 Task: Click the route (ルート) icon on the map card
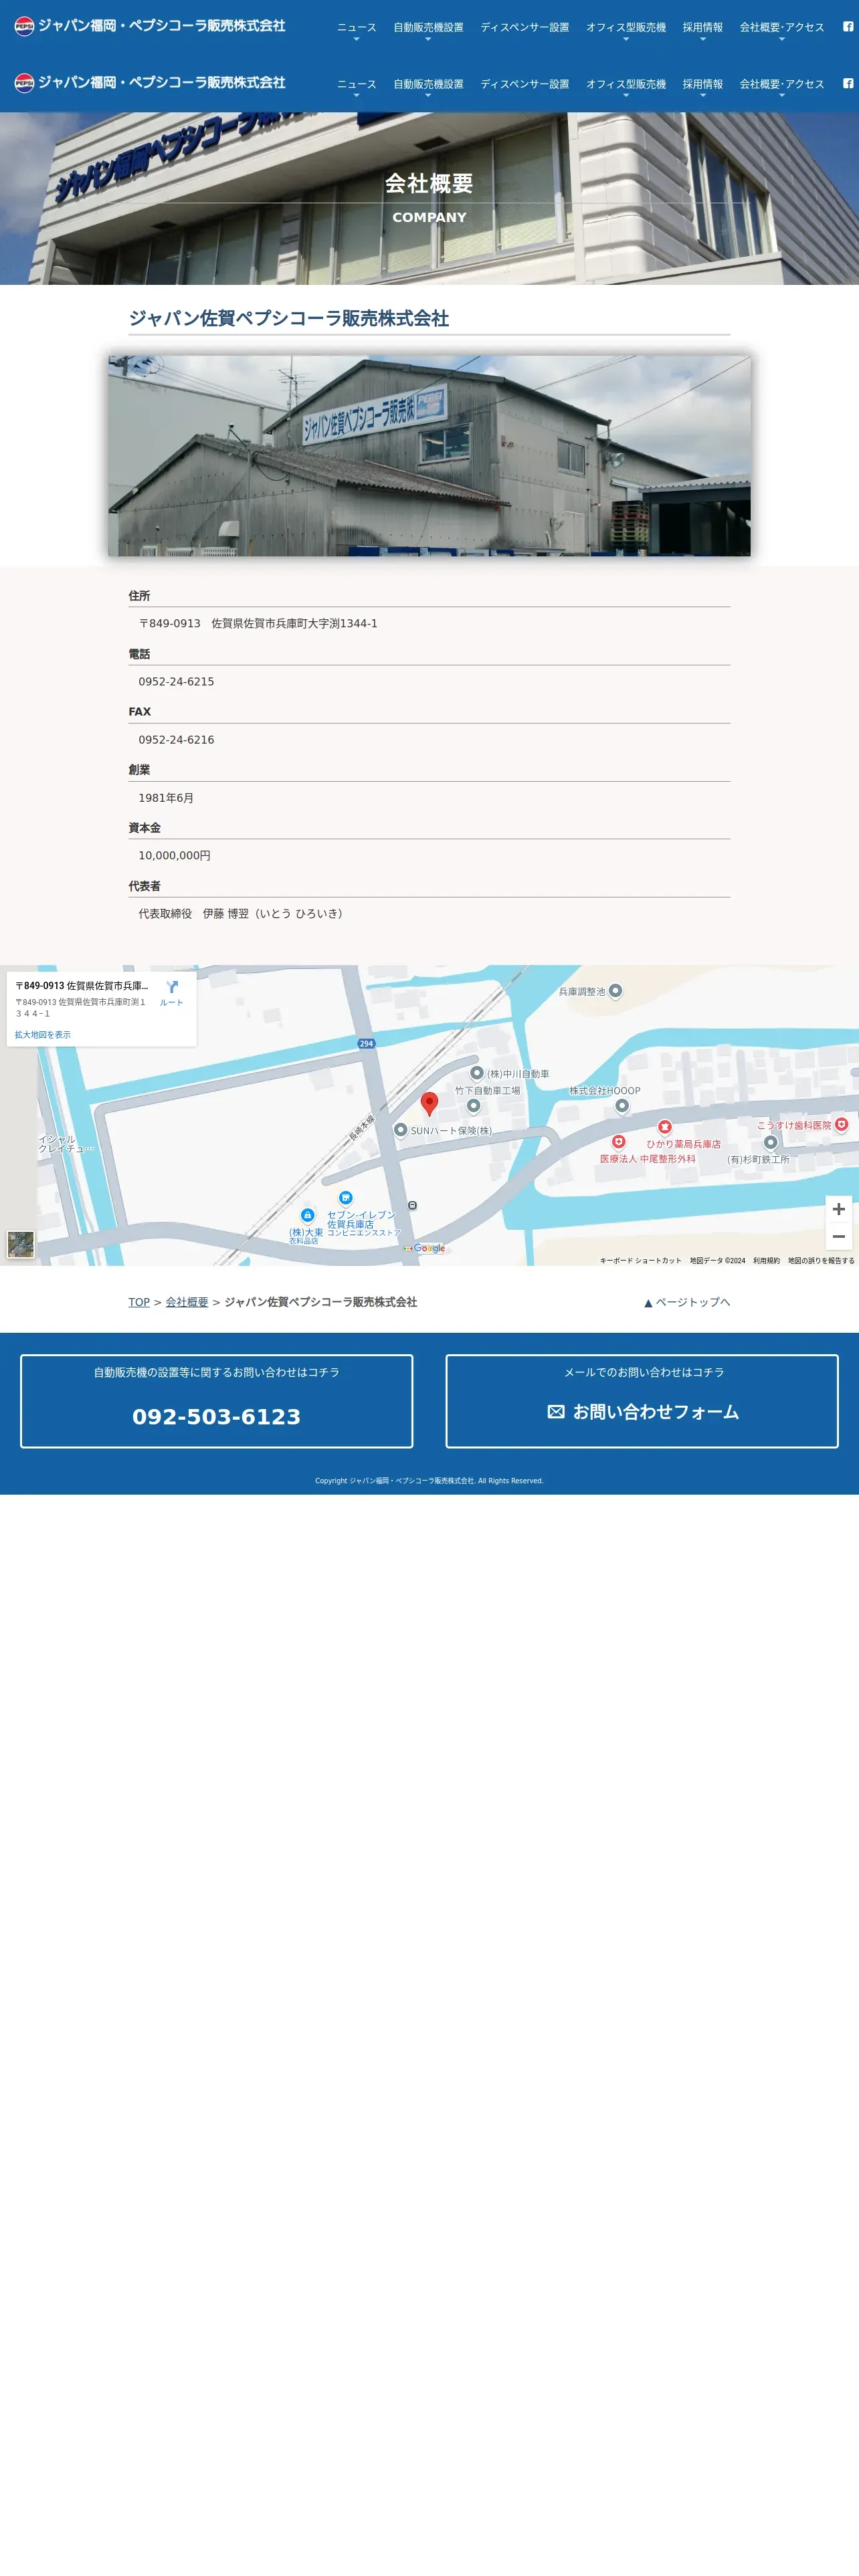(x=172, y=987)
